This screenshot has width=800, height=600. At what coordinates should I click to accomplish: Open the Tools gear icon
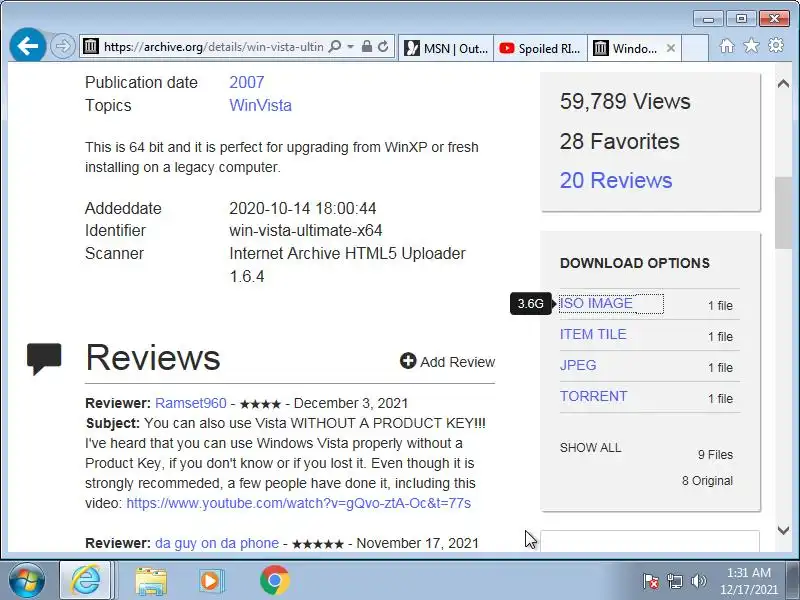coord(776,46)
